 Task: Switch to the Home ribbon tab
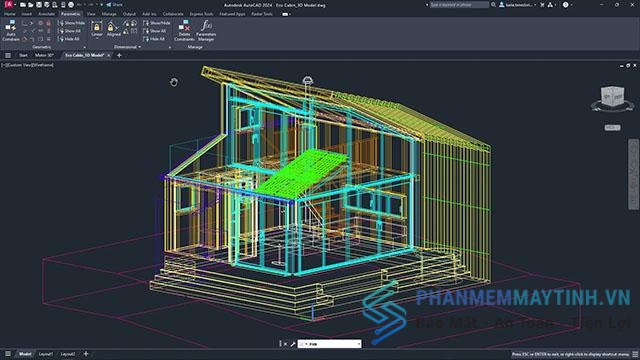[10, 14]
